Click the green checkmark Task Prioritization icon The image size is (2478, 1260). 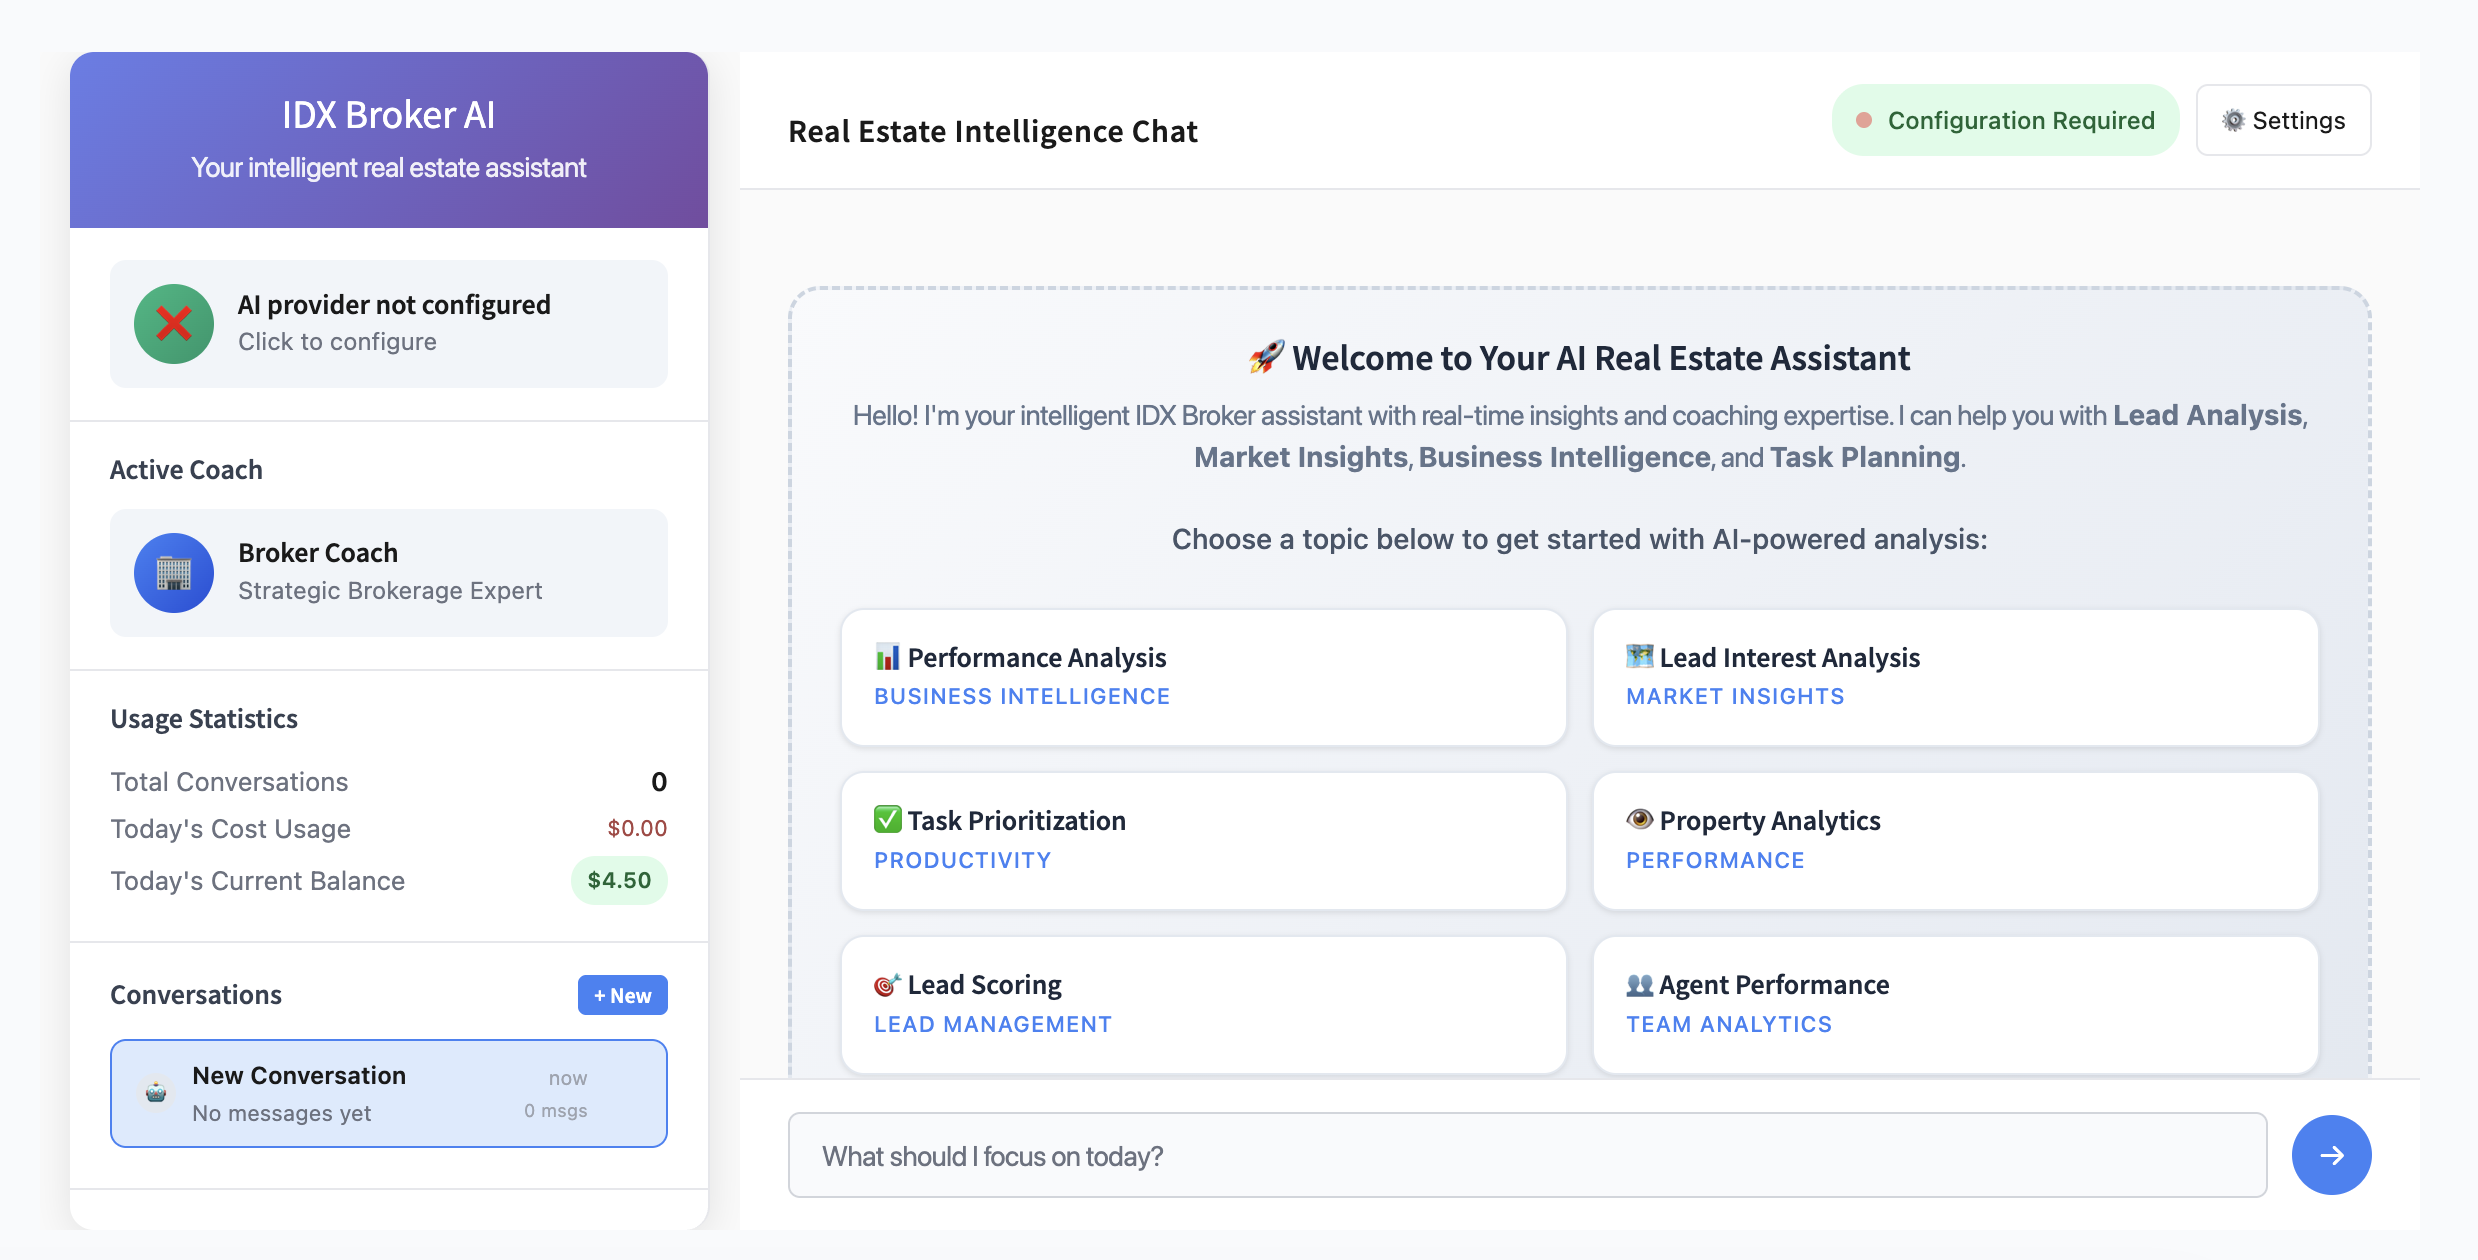click(x=887, y=820)
